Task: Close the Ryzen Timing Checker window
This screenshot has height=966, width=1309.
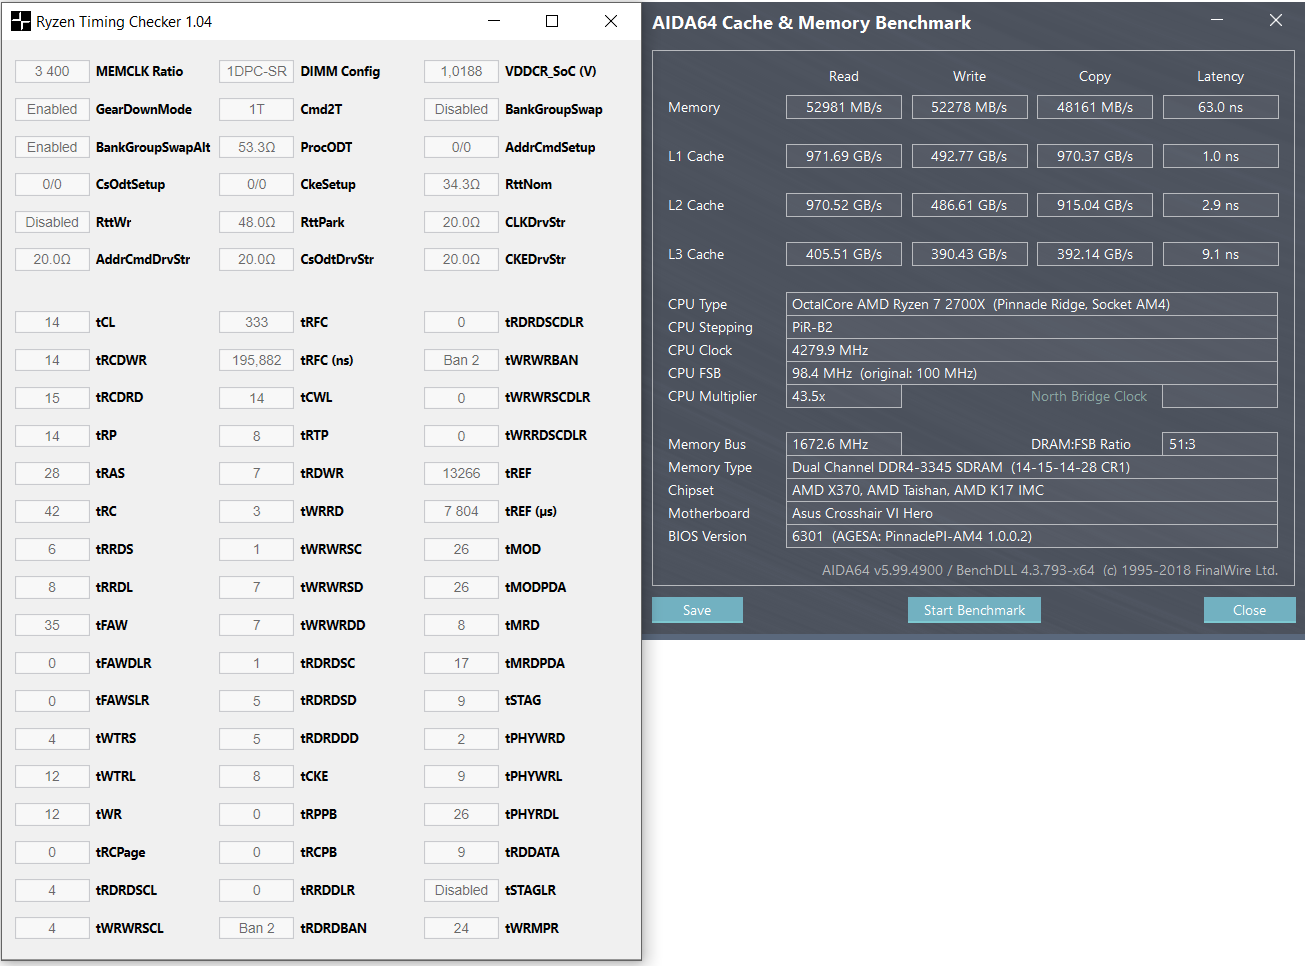Action: (611, 21)
